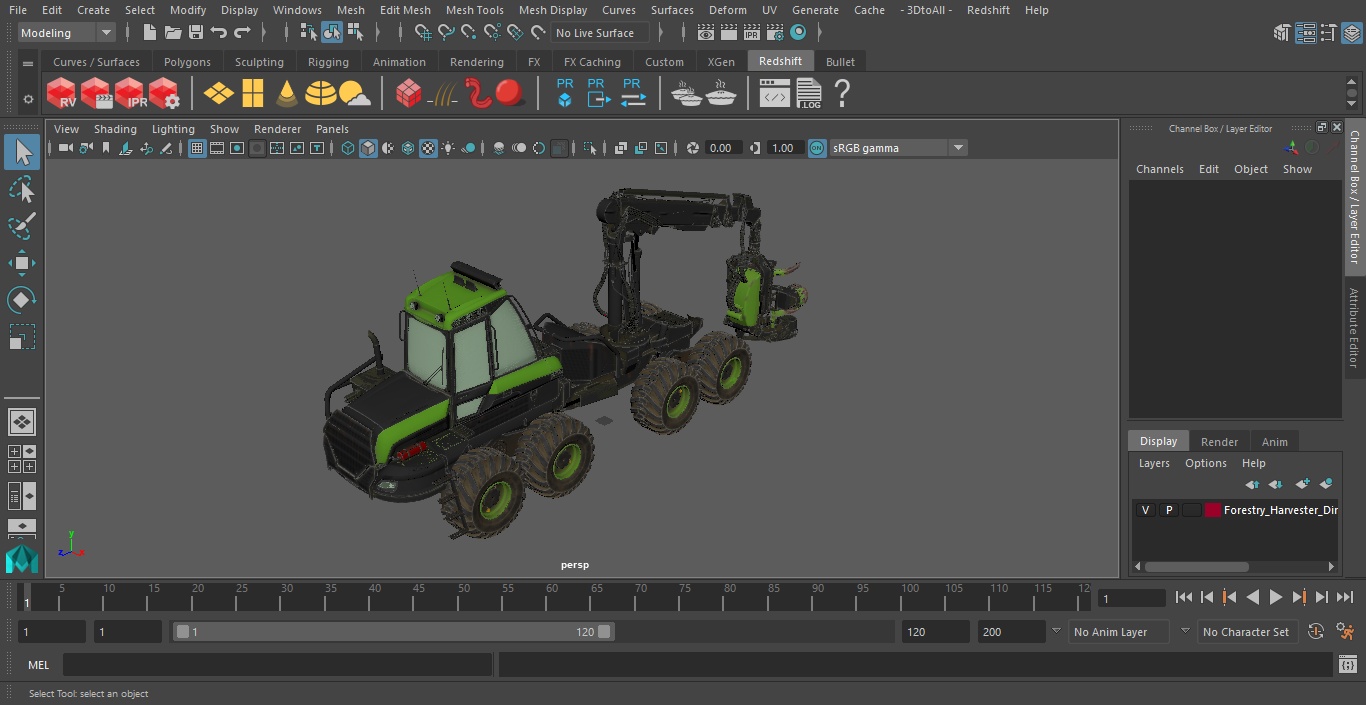The image size is (1366, 705).
Task: Toggle the auto keyframe button
Action: pos(1315,632)
